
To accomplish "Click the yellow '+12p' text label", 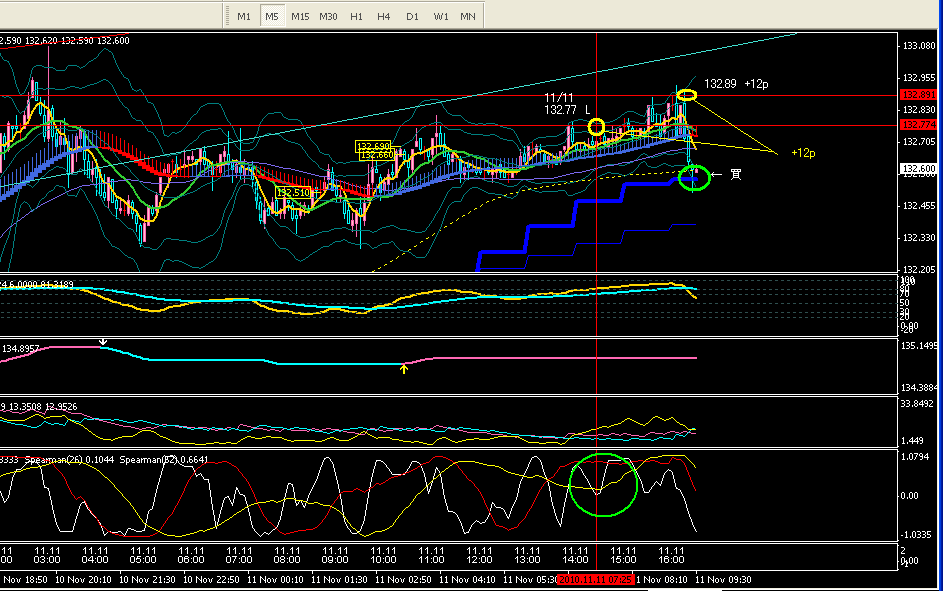I will pos(803,153).
